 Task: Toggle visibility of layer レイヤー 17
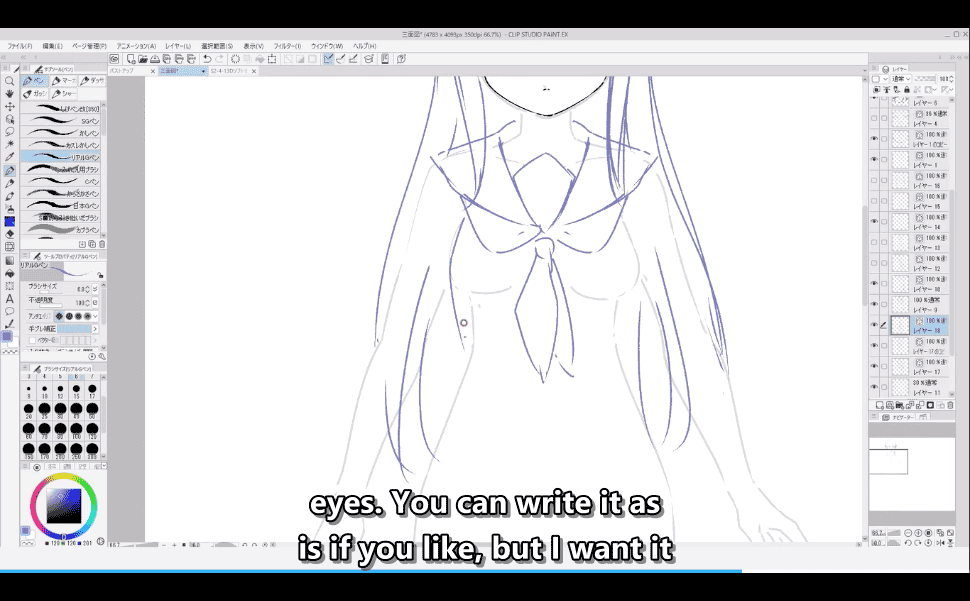tap(874, 366)
